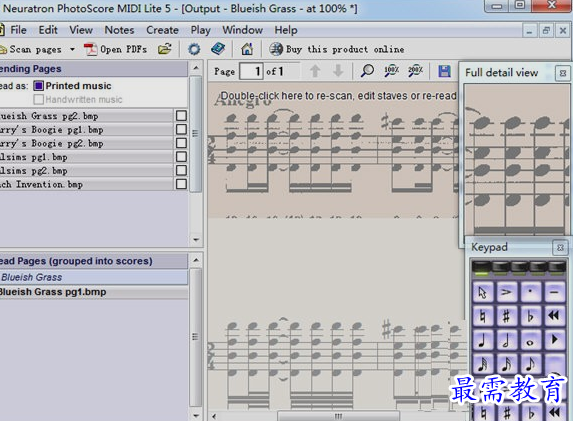Click Read Pages scroll down arrow
This screenshot has height=421, width=573.
pos(196,416)
